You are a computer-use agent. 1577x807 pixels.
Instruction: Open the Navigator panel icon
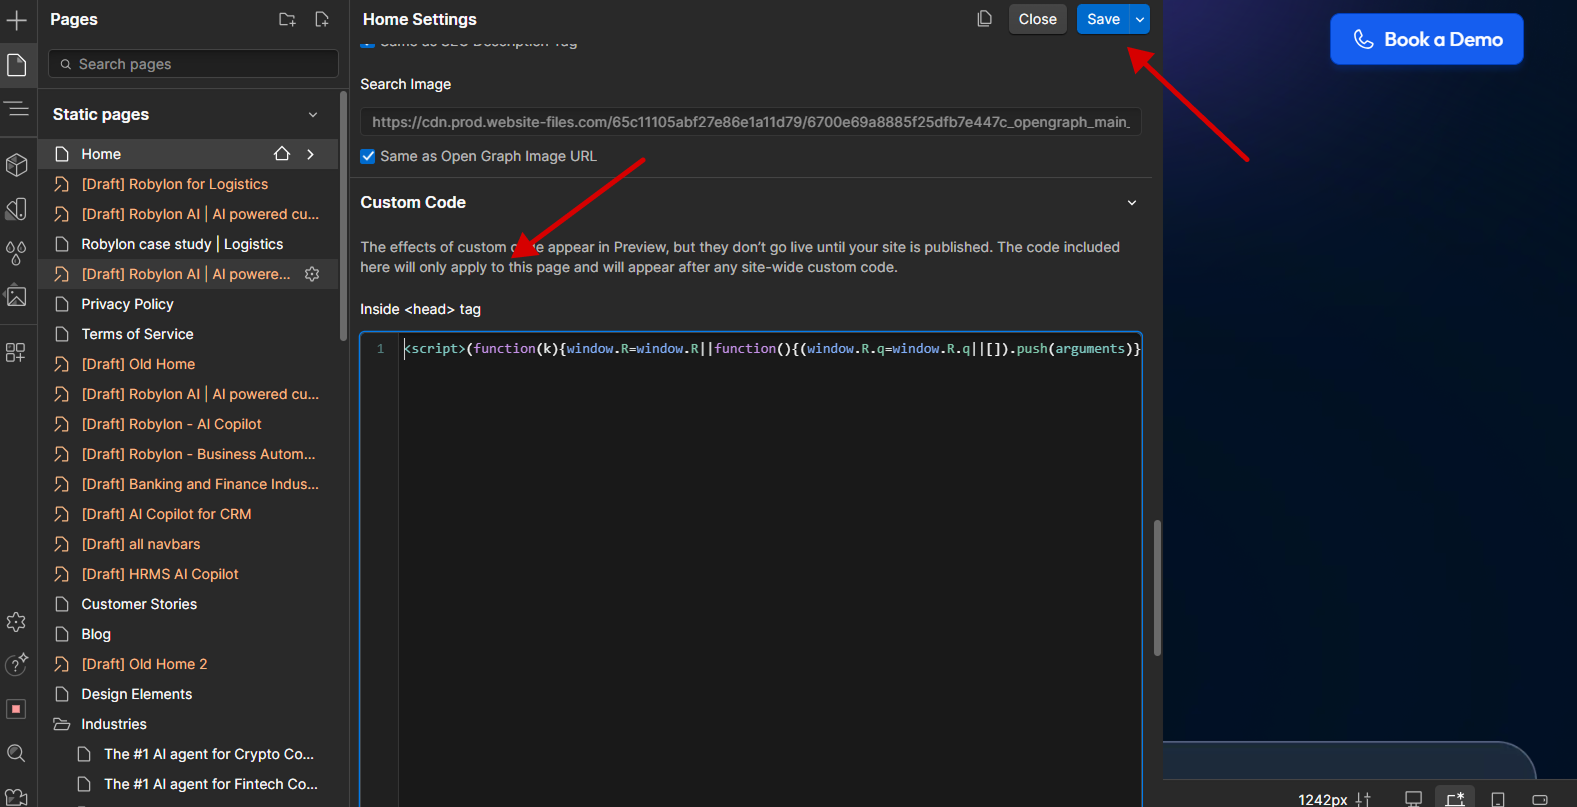coord(17,109)
